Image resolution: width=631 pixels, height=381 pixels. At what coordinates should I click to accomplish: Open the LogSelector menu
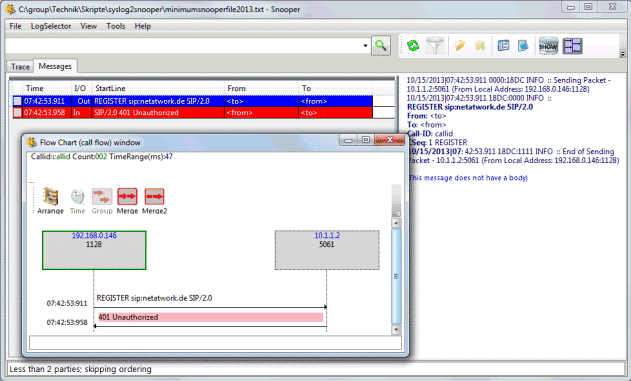pyautogui.click(x=51, y=26)
